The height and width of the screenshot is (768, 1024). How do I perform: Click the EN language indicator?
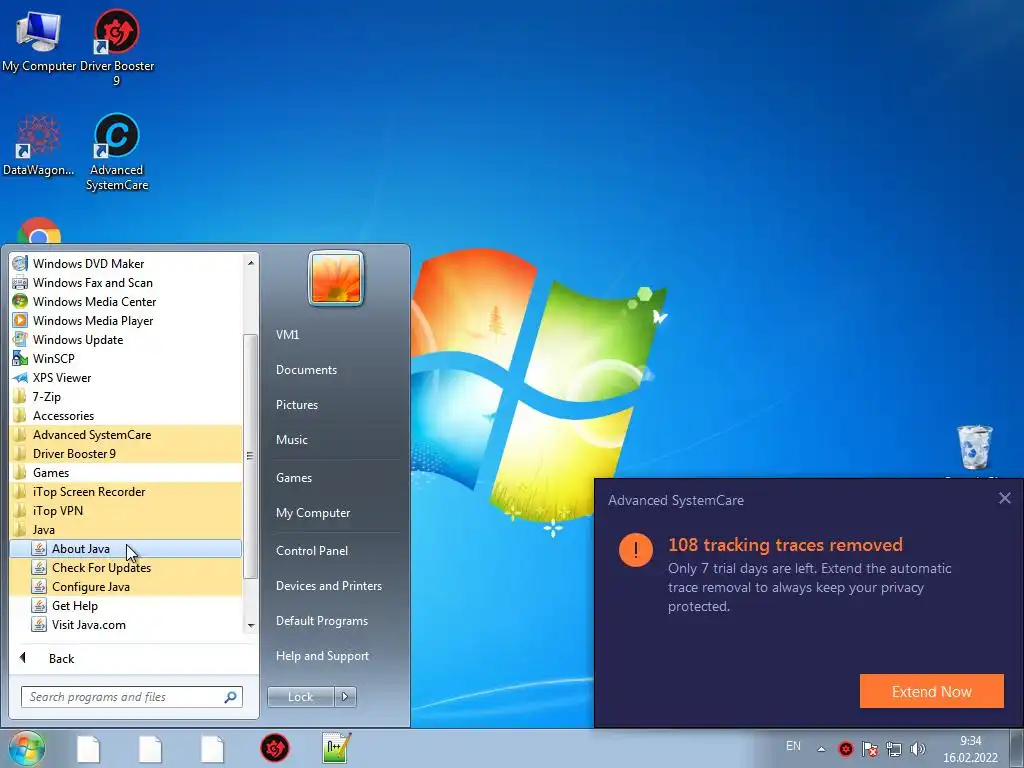[x=793, y=746]
